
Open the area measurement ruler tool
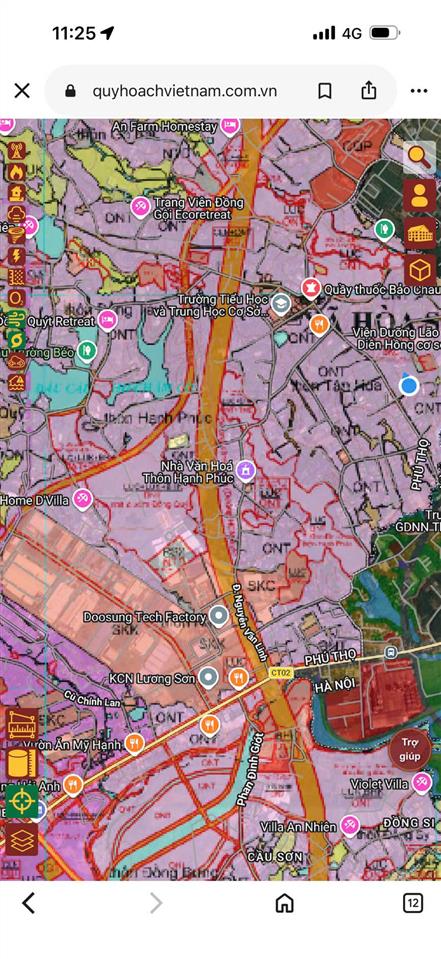(x=22, y=725)
